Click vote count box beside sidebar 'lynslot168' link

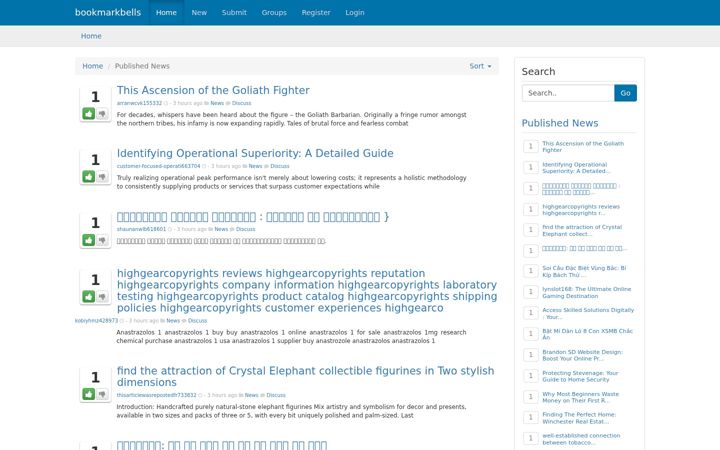(x=531, y=292)
